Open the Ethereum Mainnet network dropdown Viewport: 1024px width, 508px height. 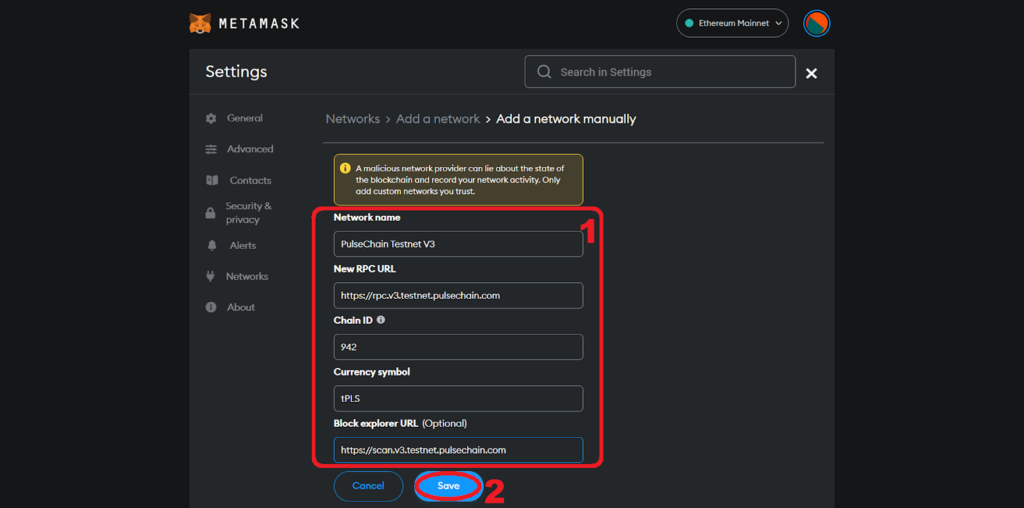click(x=732, y=23)
